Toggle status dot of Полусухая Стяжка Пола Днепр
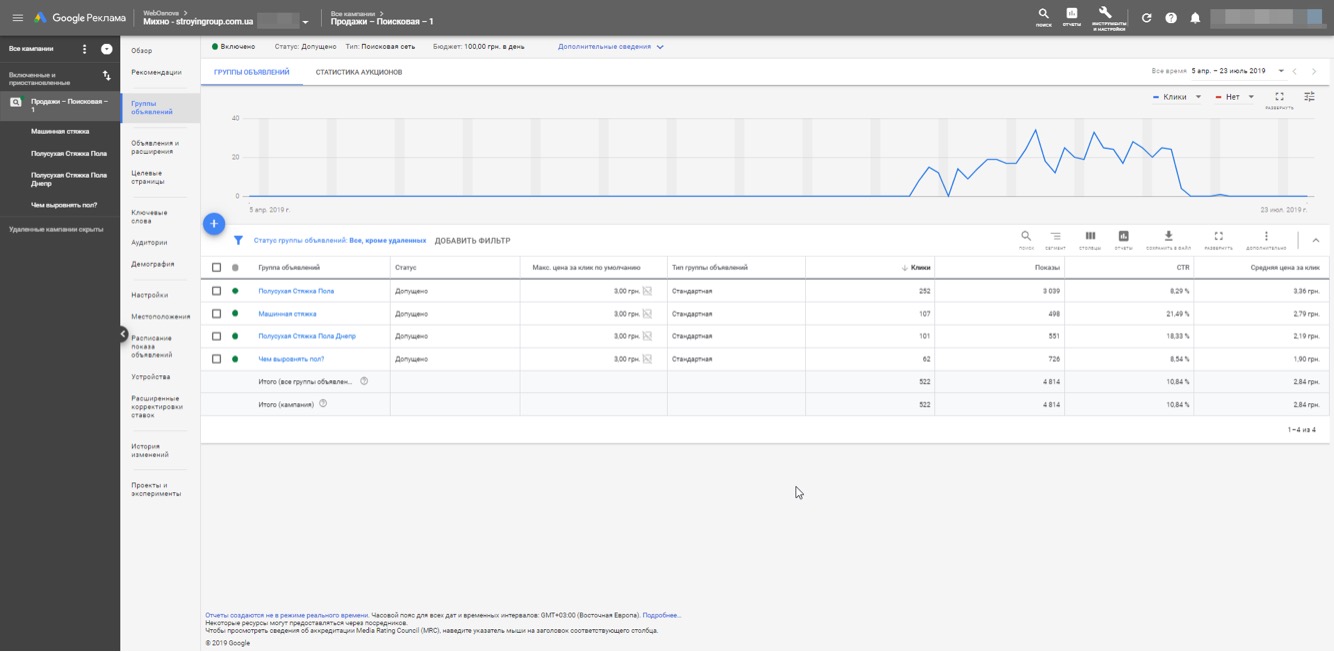This screenshot has height=652, width=1334. point(235,336)
